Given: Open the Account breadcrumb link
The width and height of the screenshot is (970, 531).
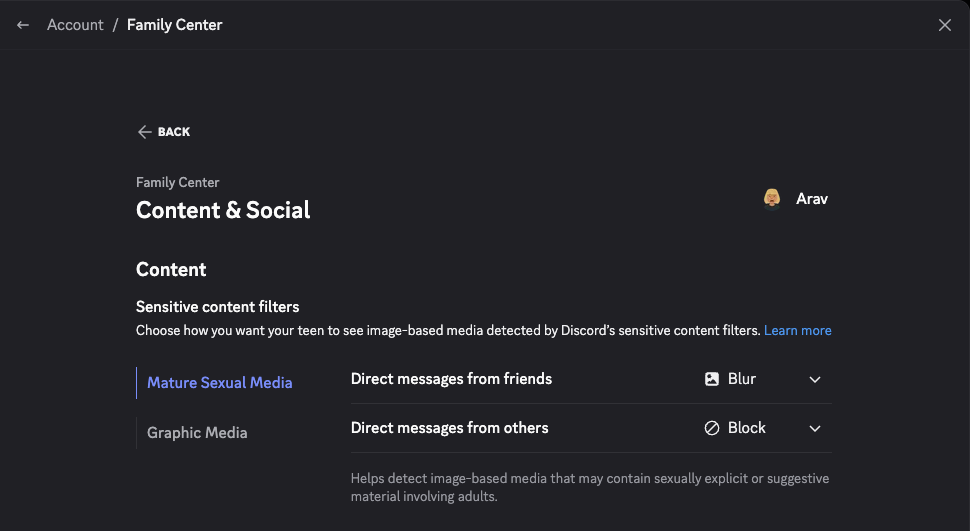Looking at the screenshot, I should click(x=75, y=25).
